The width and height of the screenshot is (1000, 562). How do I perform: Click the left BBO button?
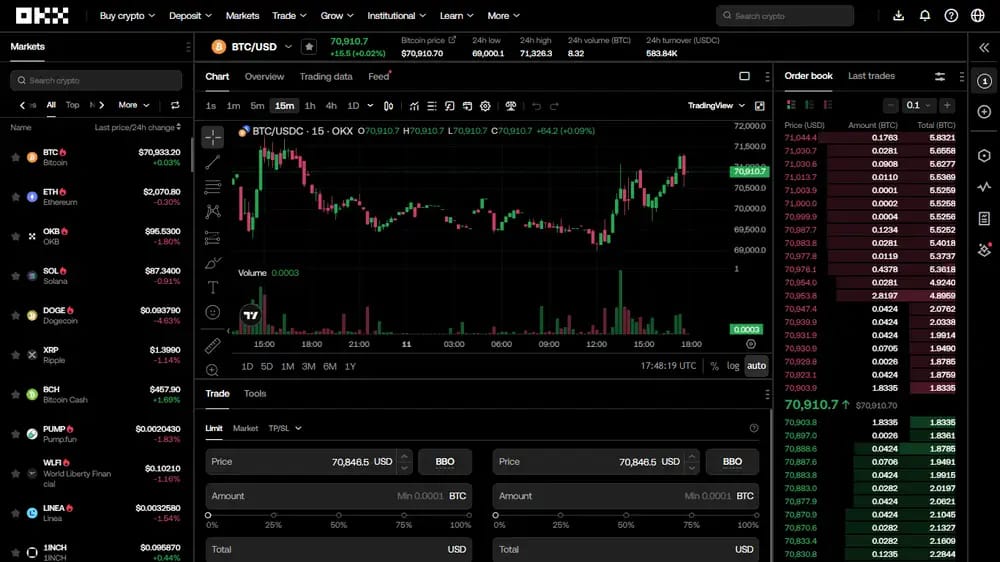pos(445,461)
